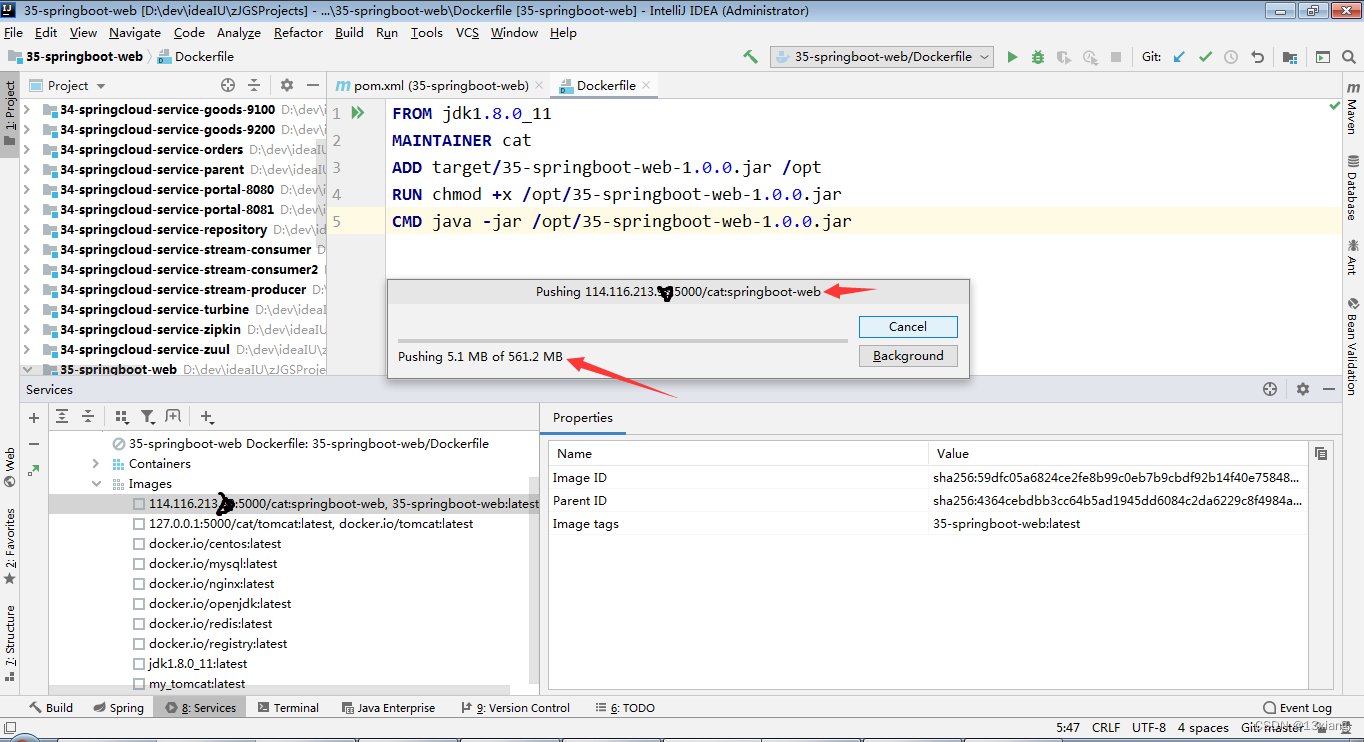Open the Group By icon in Services toolbar
The image size is (1364, 742).
coord(122,417)
